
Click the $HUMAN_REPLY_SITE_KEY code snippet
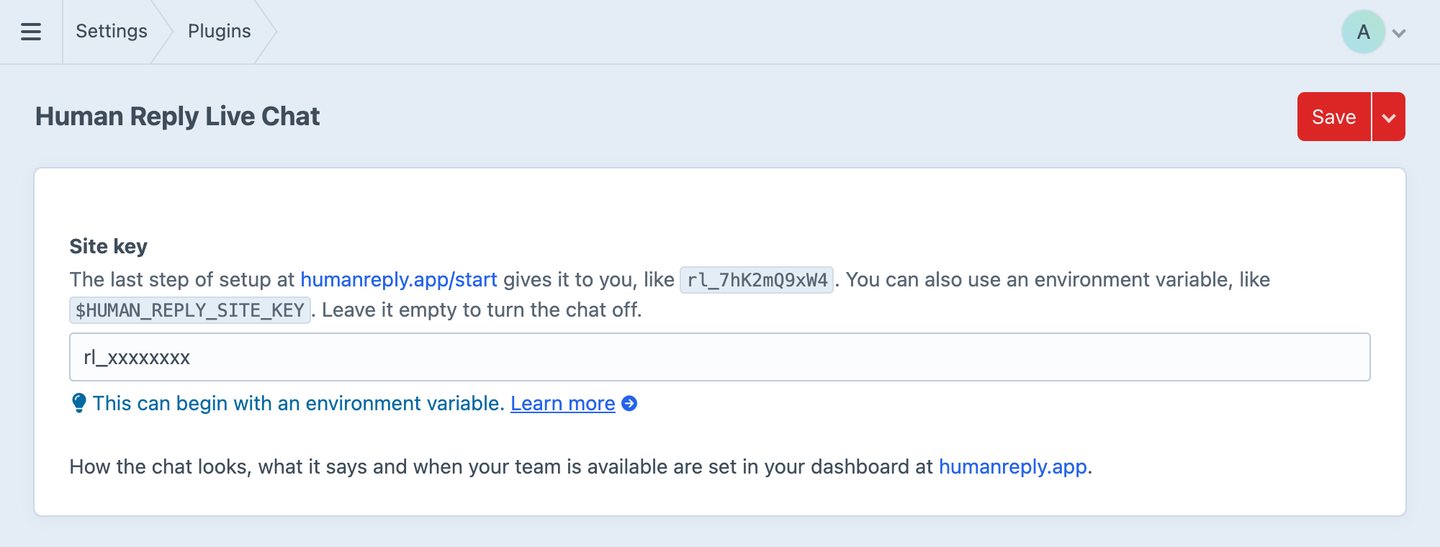pyautogui.click(x=190, y=310)
